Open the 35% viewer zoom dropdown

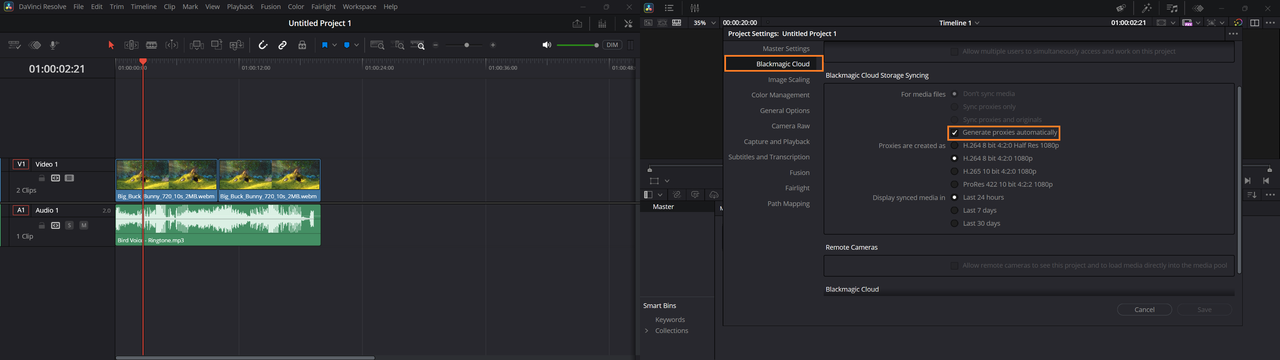[x=703, y=22]
